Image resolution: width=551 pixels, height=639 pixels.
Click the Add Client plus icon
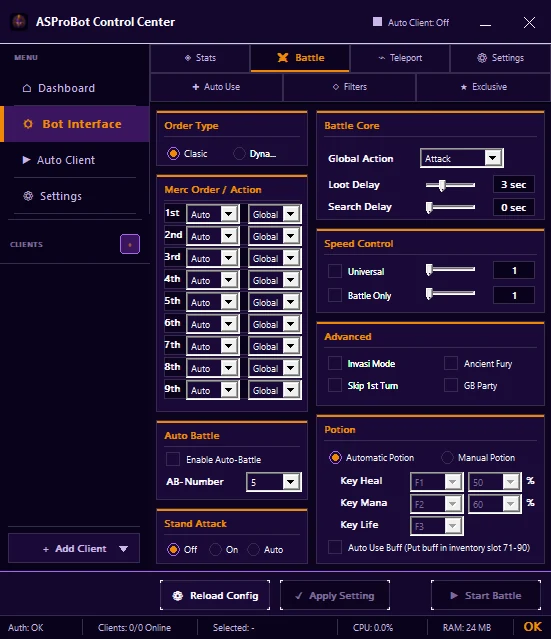(x=46, y=549)
